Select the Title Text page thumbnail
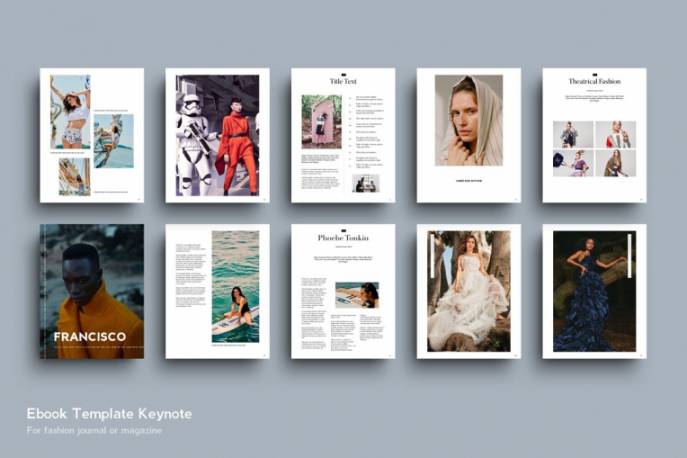 [343, 135]
